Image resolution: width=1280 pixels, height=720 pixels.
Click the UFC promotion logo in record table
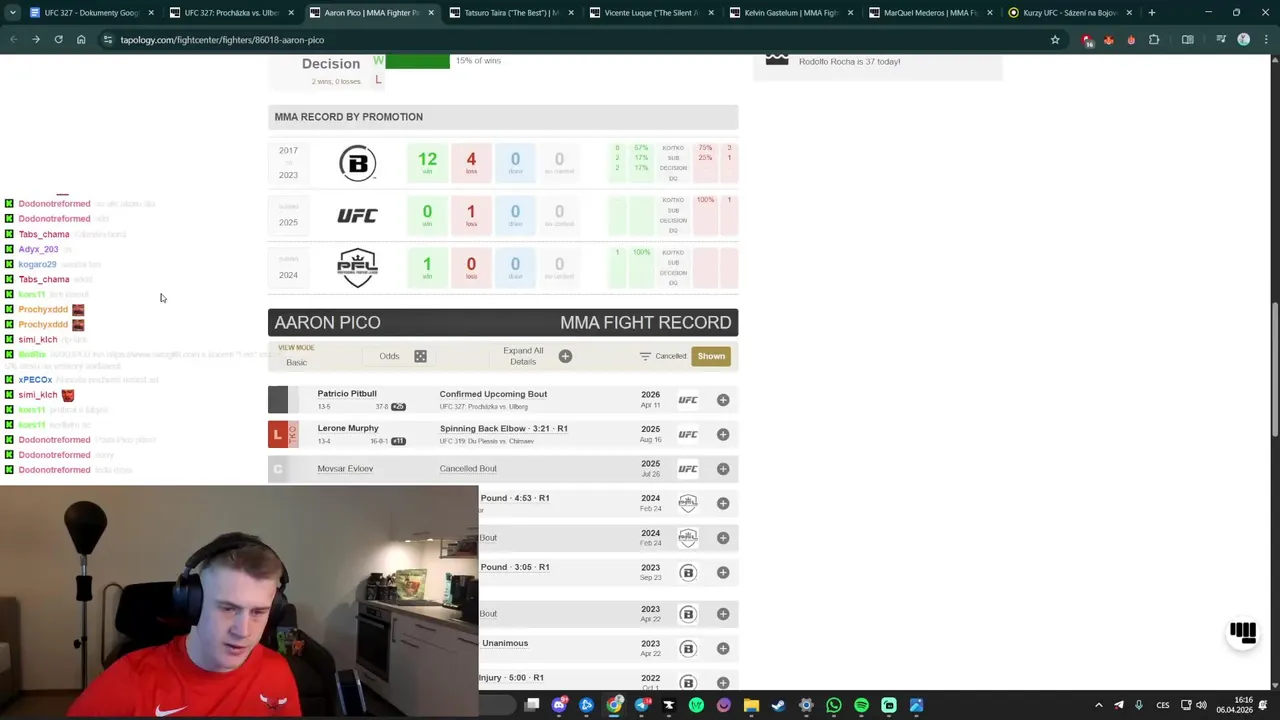tap(357, 215)
